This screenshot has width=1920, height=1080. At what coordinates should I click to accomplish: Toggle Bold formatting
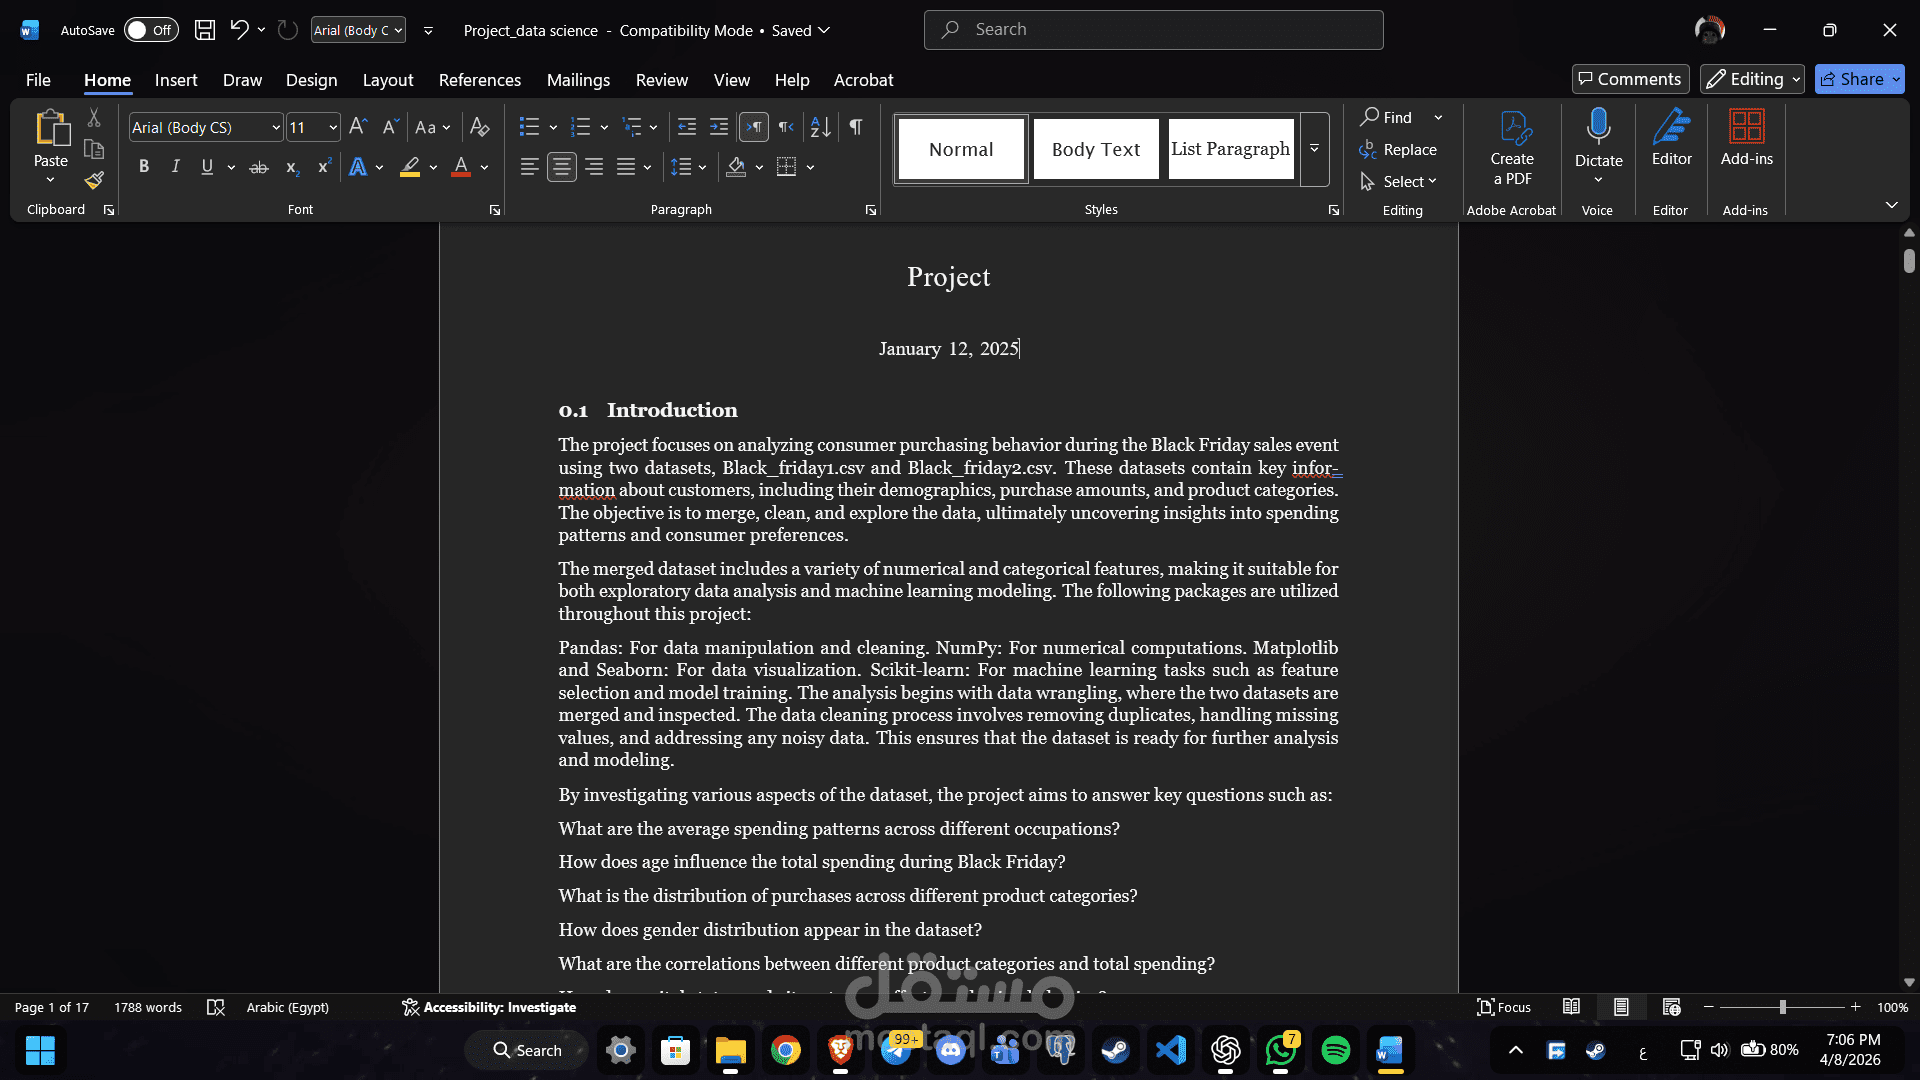(144, 167)
